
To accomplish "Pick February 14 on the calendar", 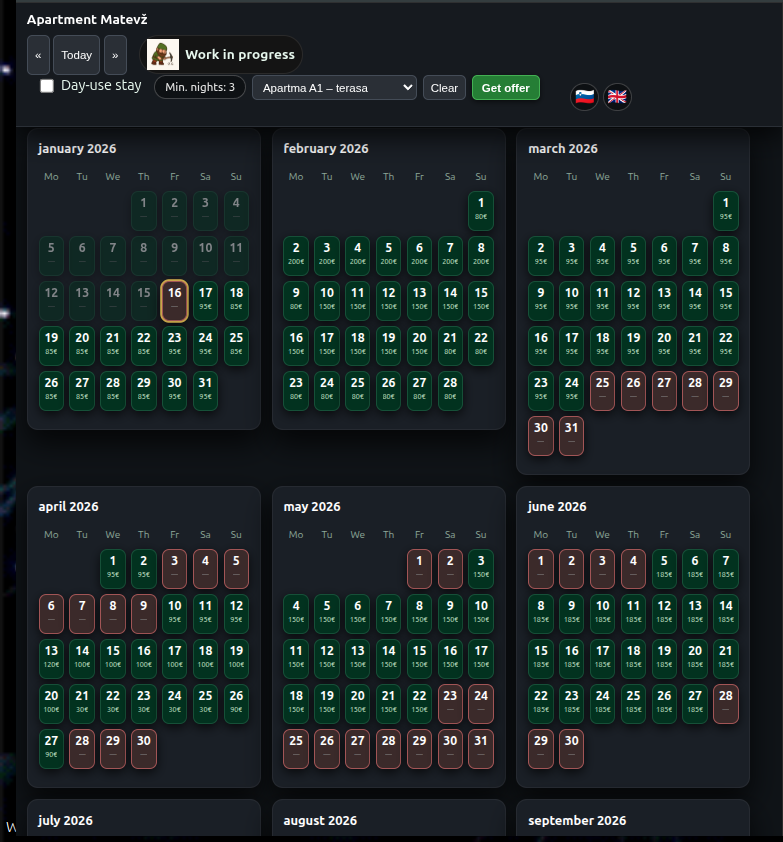I will tap(450, 300).
